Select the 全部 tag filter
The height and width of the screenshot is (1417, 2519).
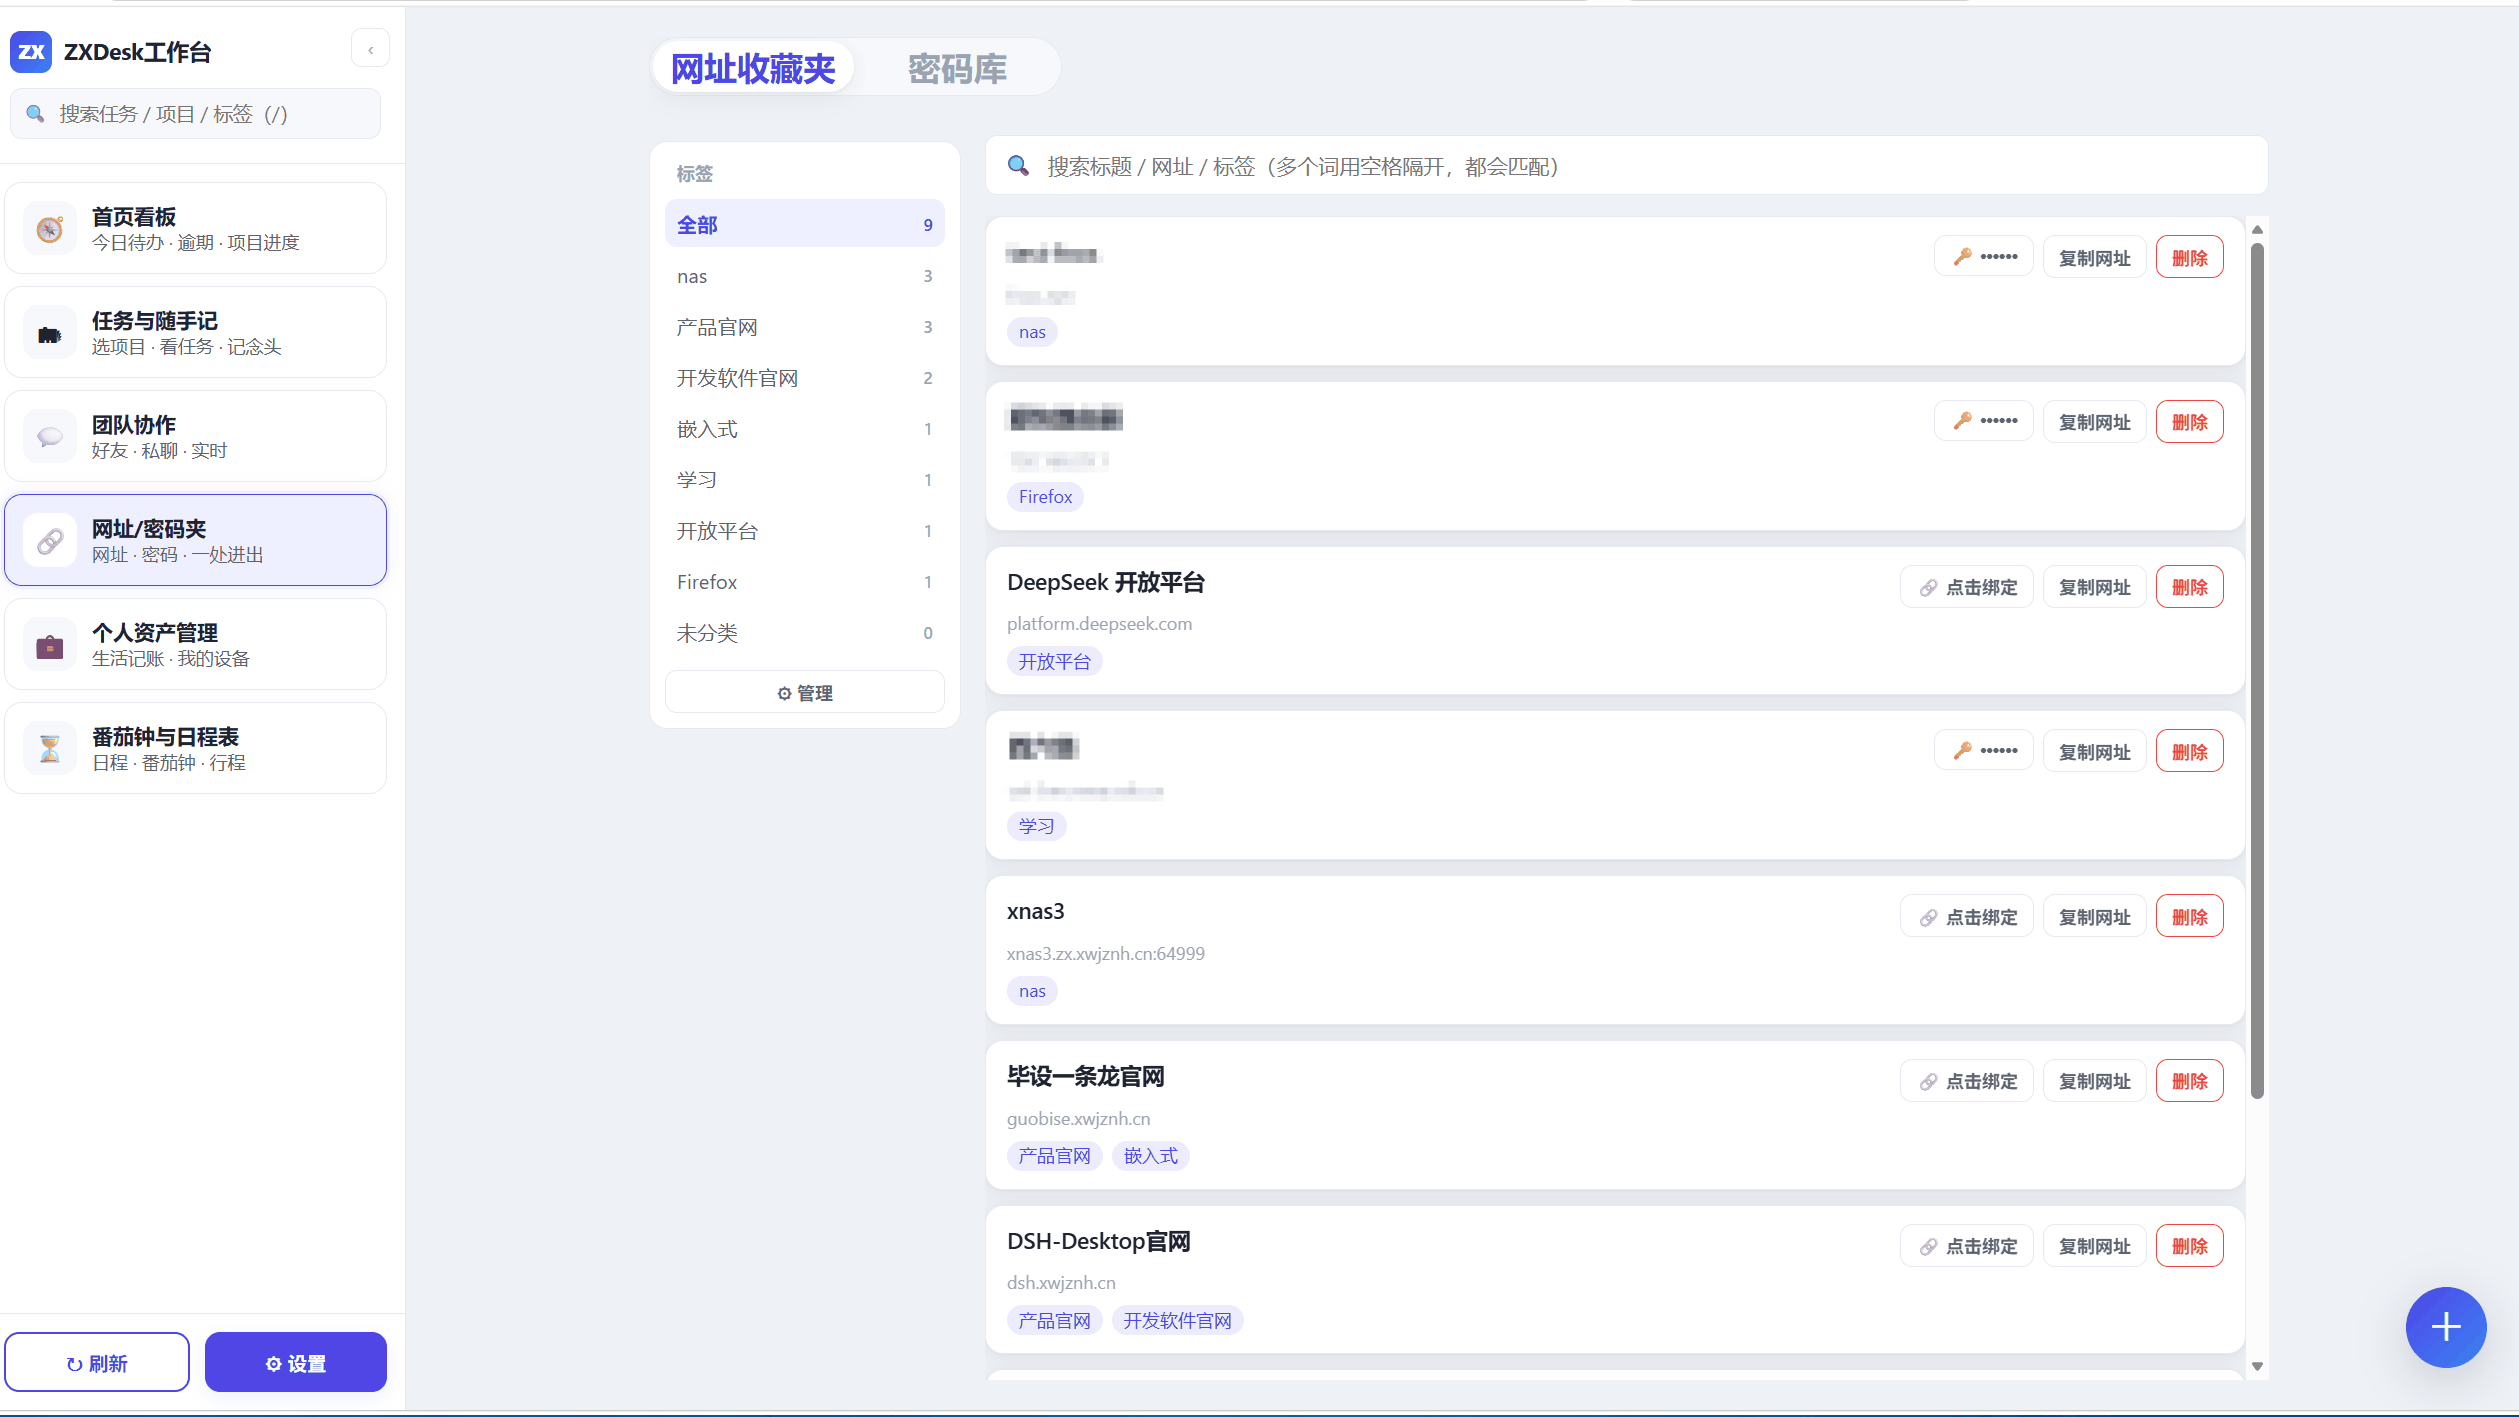click(804, 225)
